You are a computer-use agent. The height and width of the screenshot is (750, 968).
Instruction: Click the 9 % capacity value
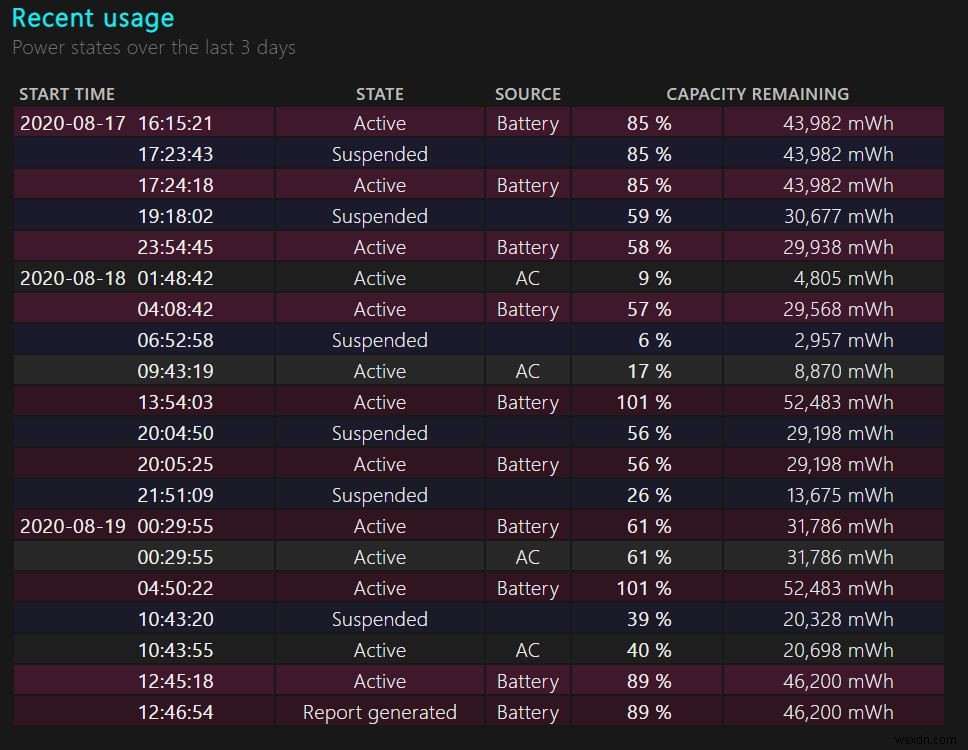pos(655,278)
